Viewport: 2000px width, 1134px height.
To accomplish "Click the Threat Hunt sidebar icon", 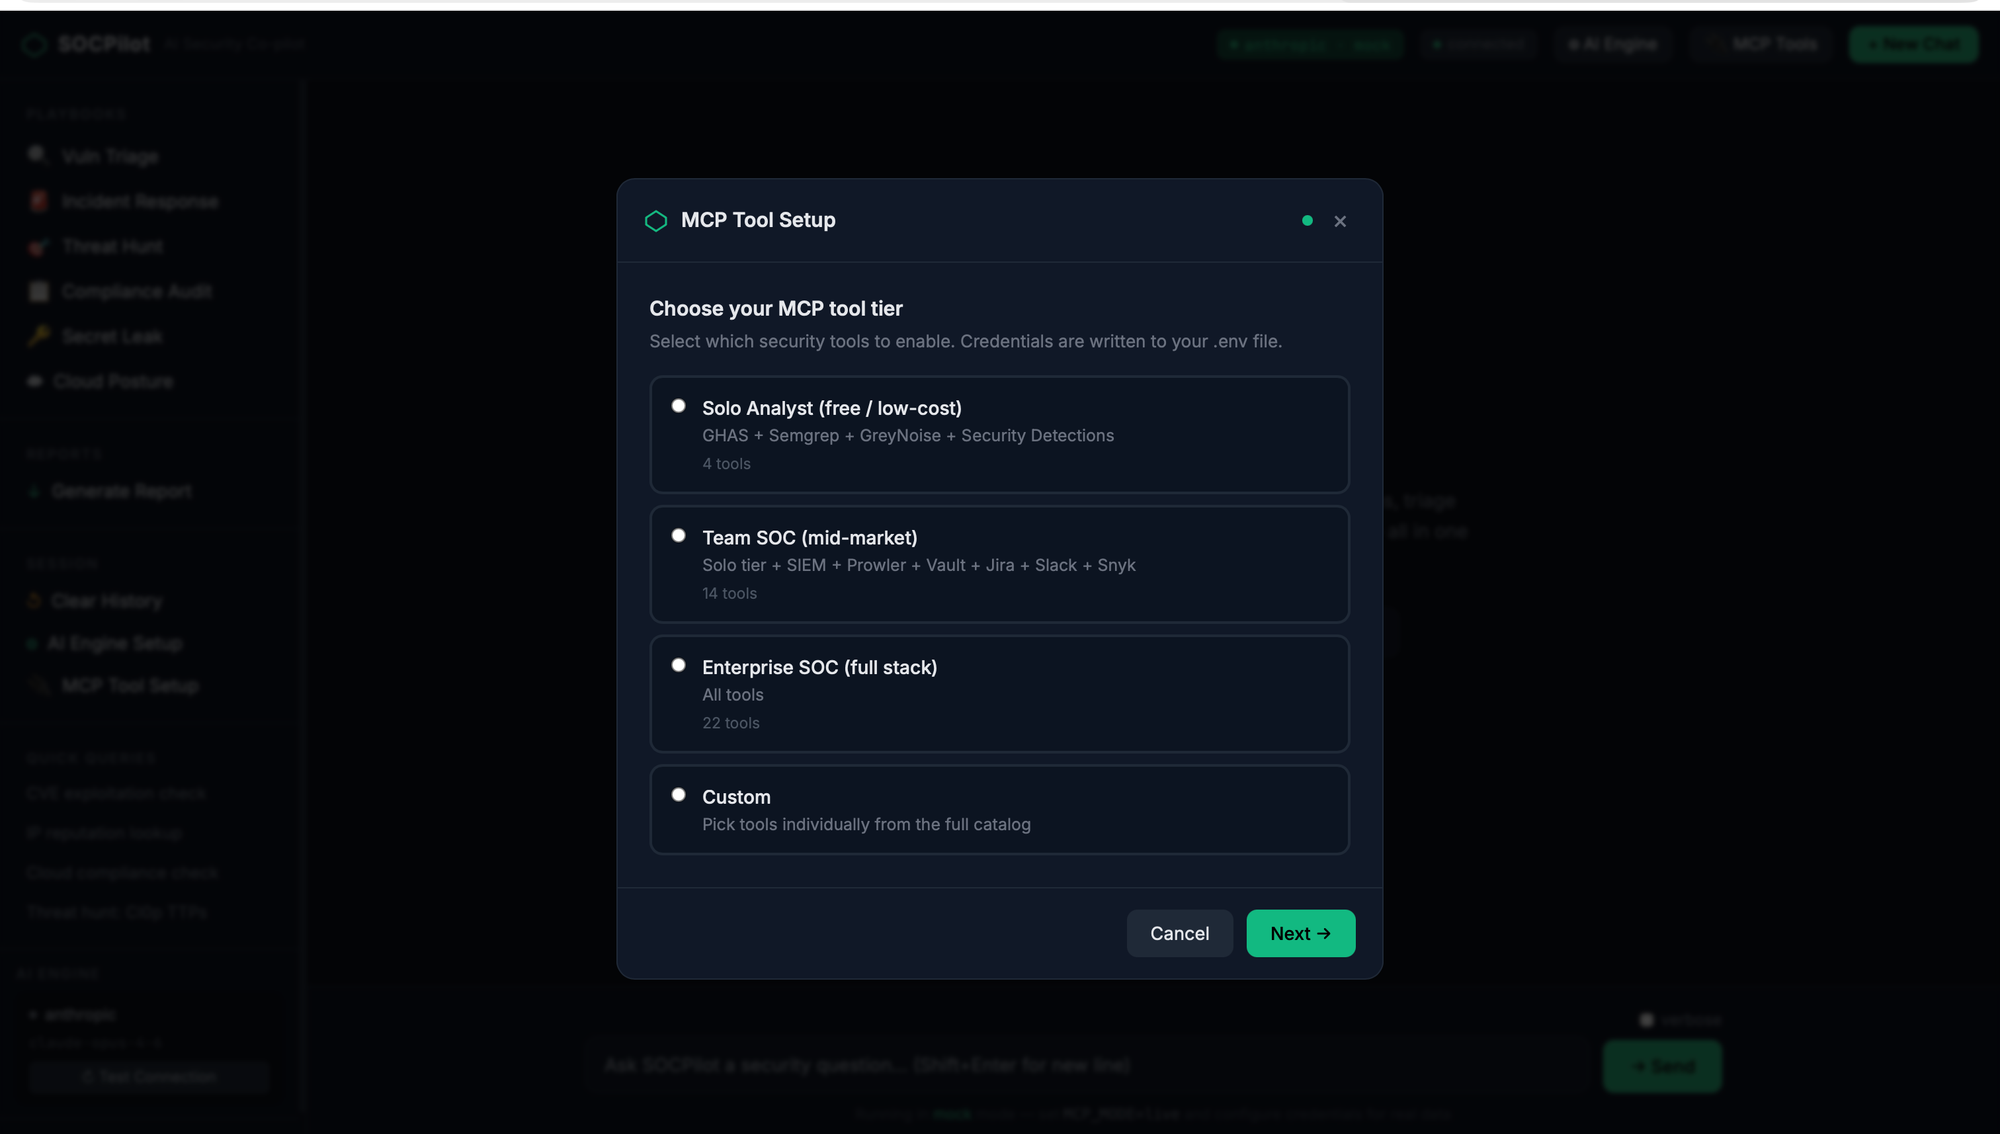I will (39, 246).
